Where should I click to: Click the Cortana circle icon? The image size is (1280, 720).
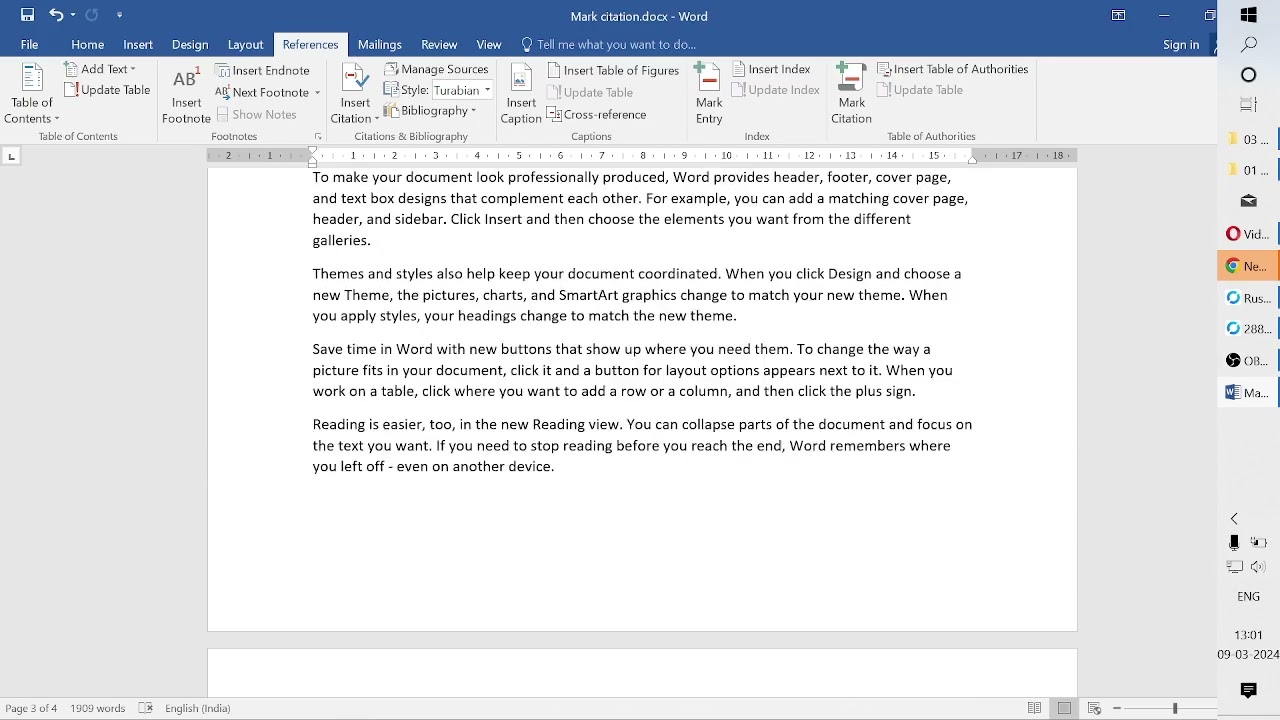[1248, 75]
